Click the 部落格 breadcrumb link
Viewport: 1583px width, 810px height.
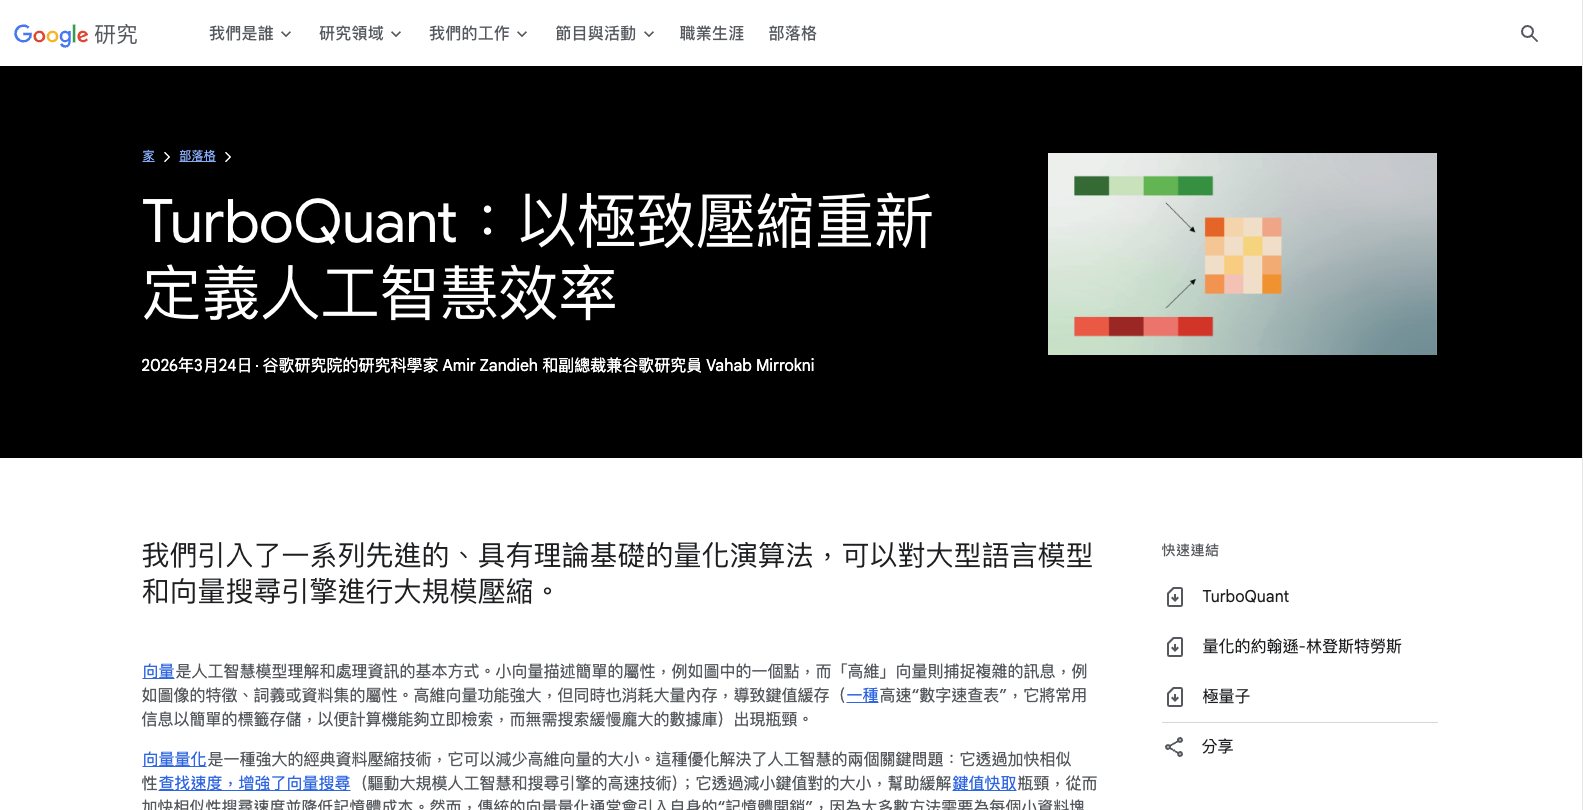click(x=197, y=156)
